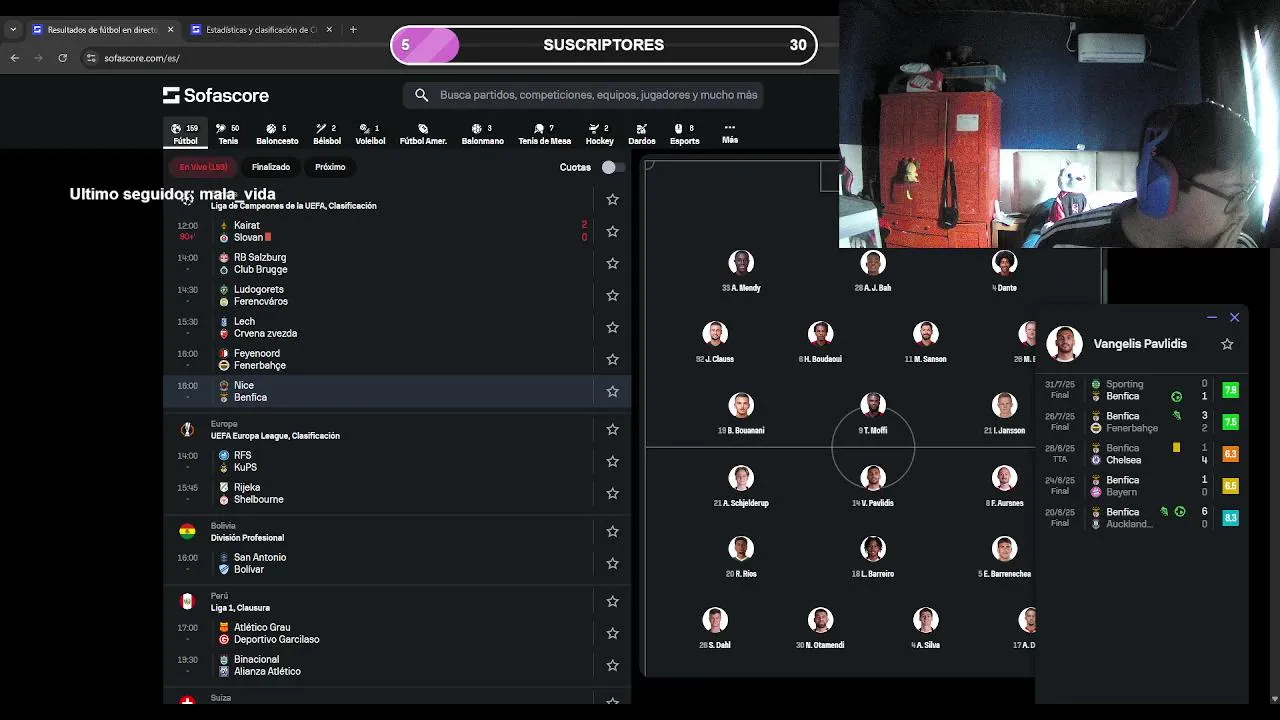Viewport: 1280px width, 720px height.
Task: Click the Sofascore logo
Action: coord(216,95)
